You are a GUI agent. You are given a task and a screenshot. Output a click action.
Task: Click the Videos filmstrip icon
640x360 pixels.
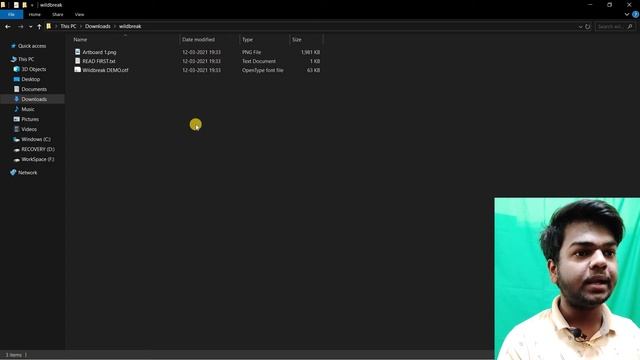[x=17, y=129]
